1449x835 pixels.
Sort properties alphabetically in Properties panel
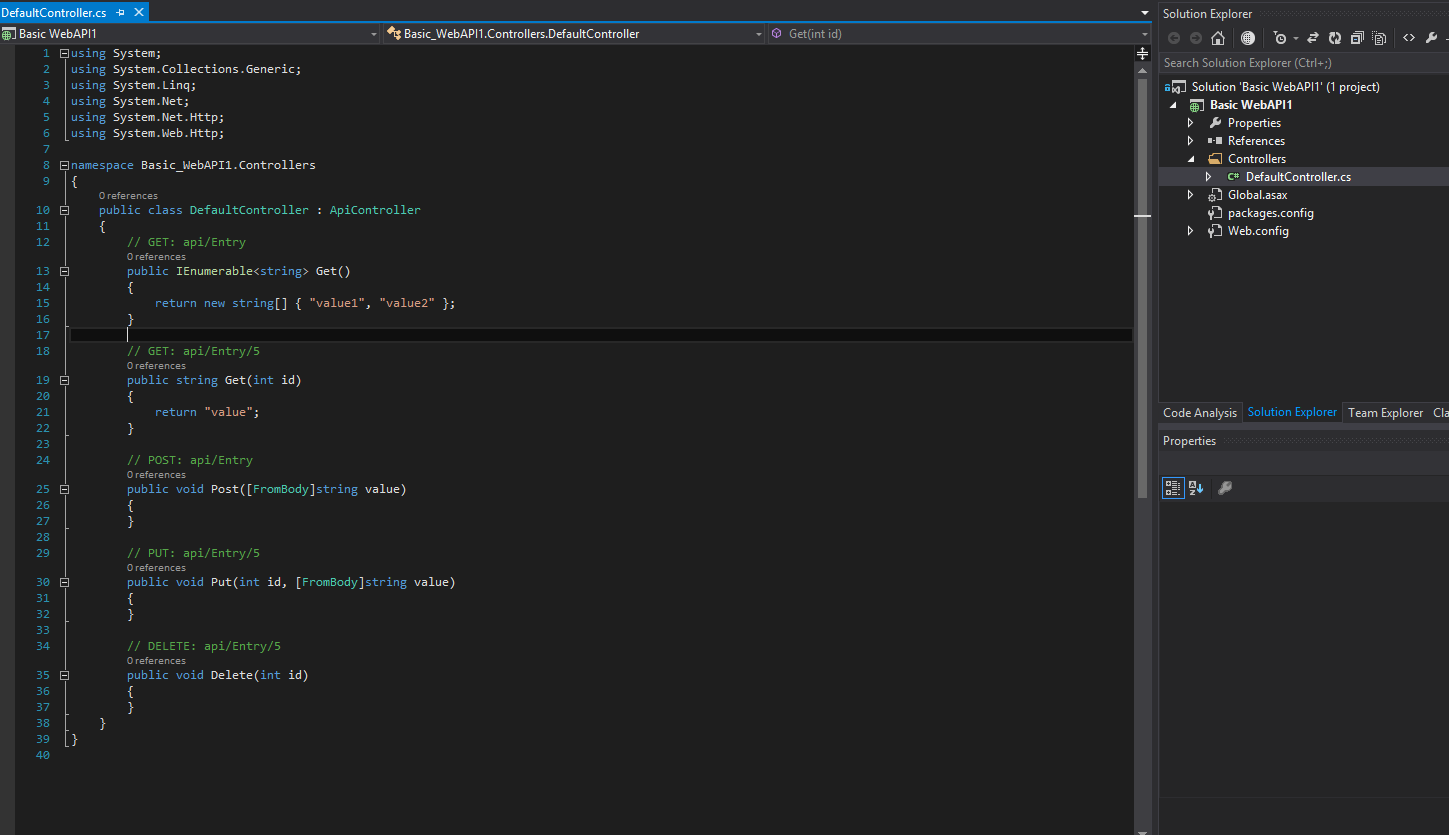(1196, 488)
